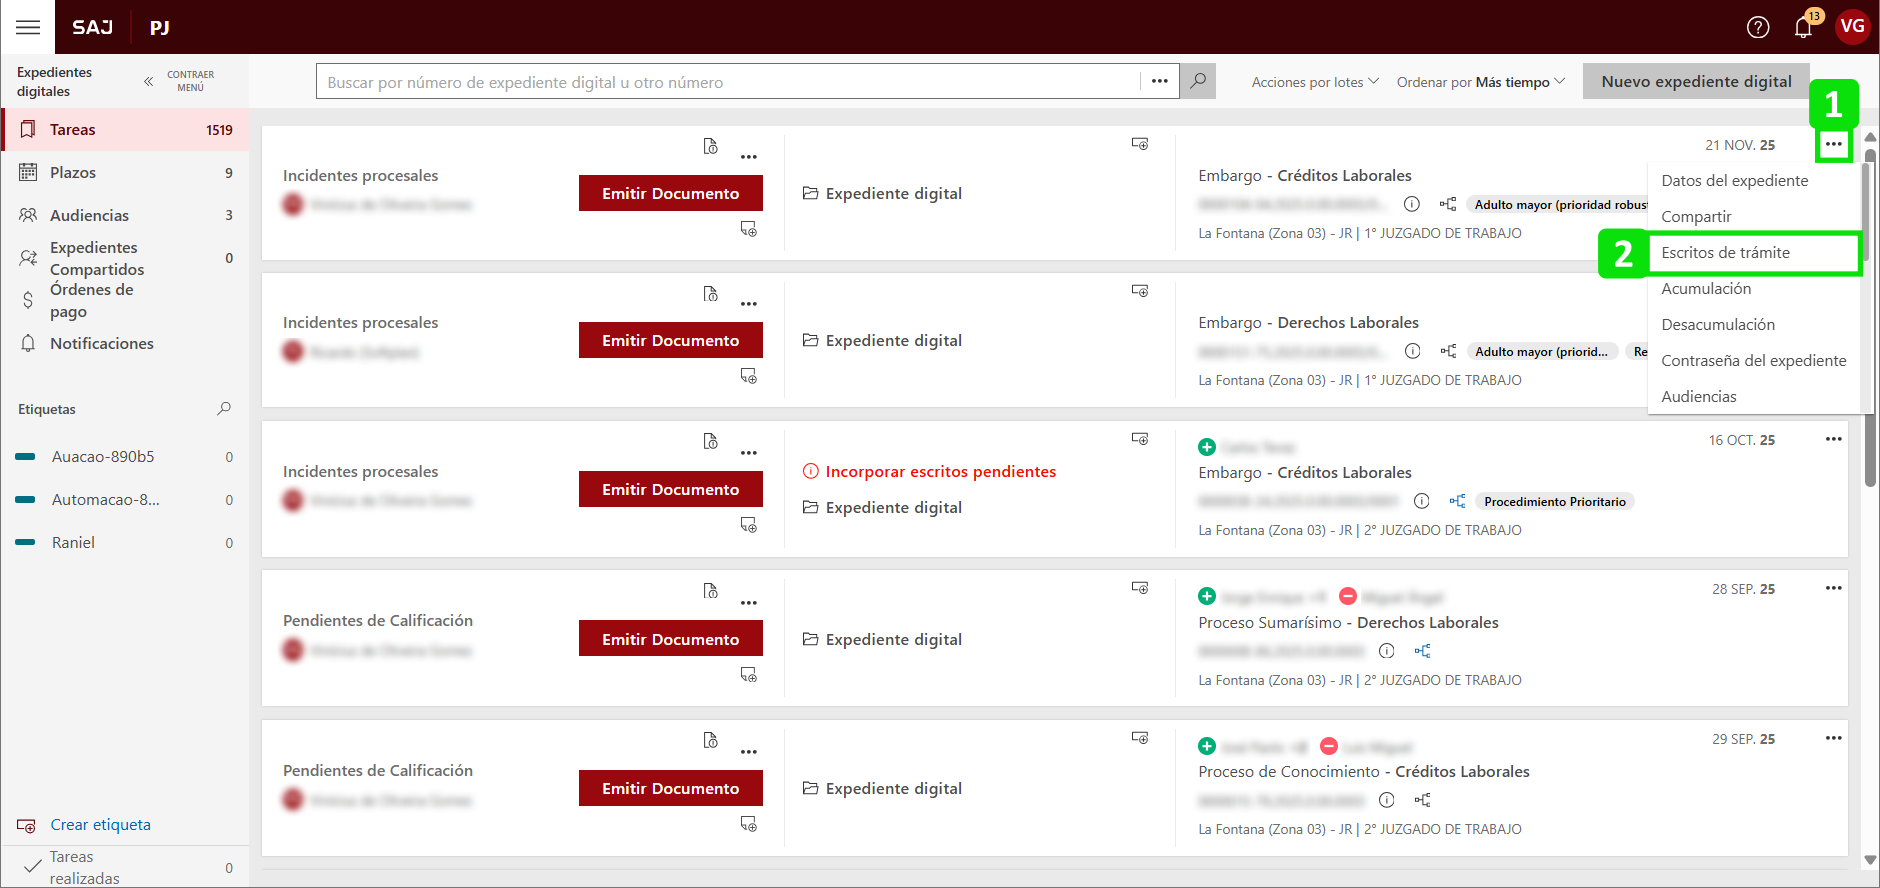Select Escritos de trámite from context menu
The image size is (1880, 888).
pyautogui.click(x=1725, y=253)
